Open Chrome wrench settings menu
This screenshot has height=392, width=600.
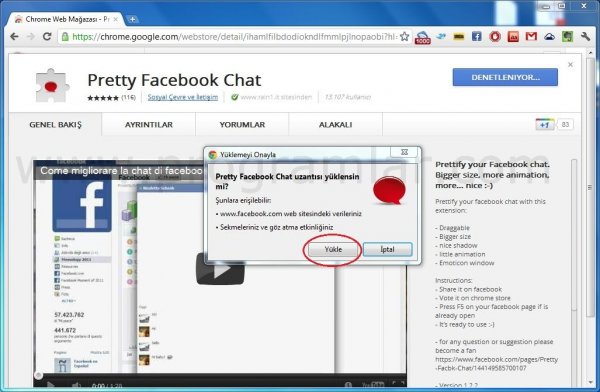point(585,37)
